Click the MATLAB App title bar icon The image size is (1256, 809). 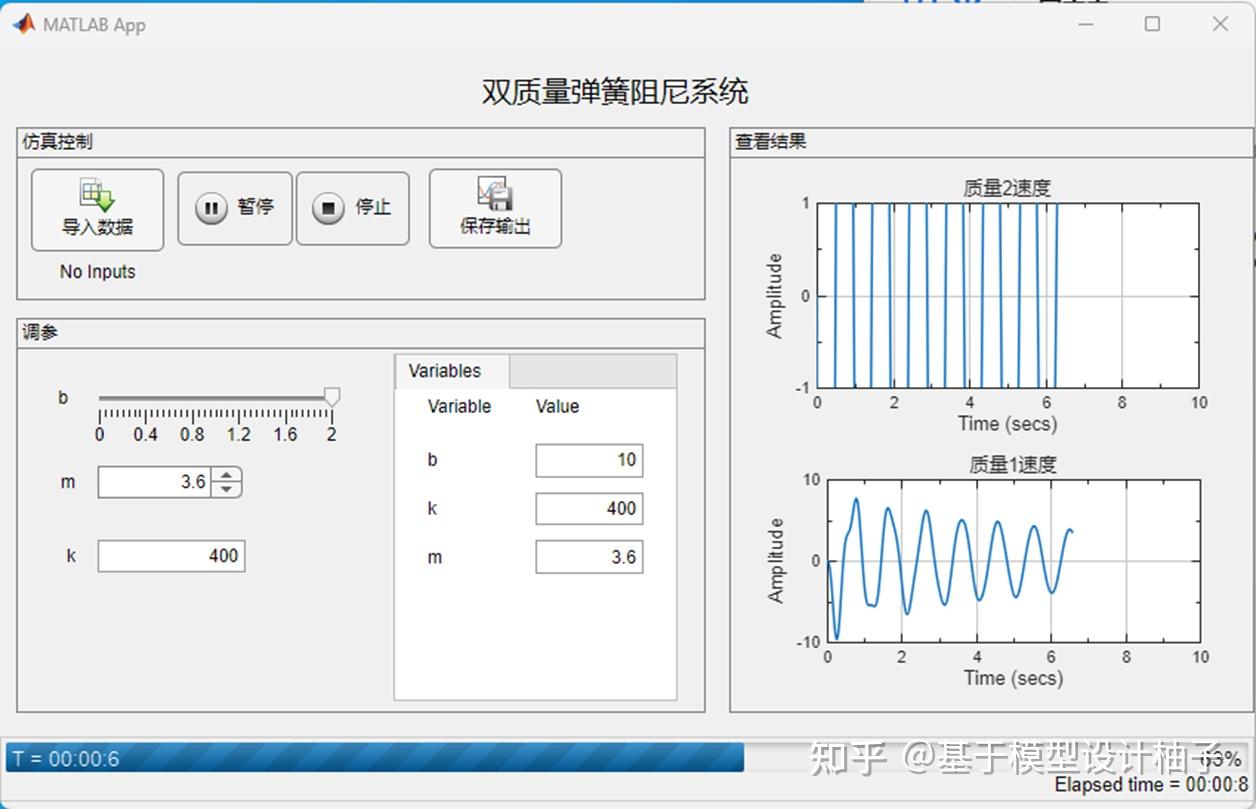(22, 23)
